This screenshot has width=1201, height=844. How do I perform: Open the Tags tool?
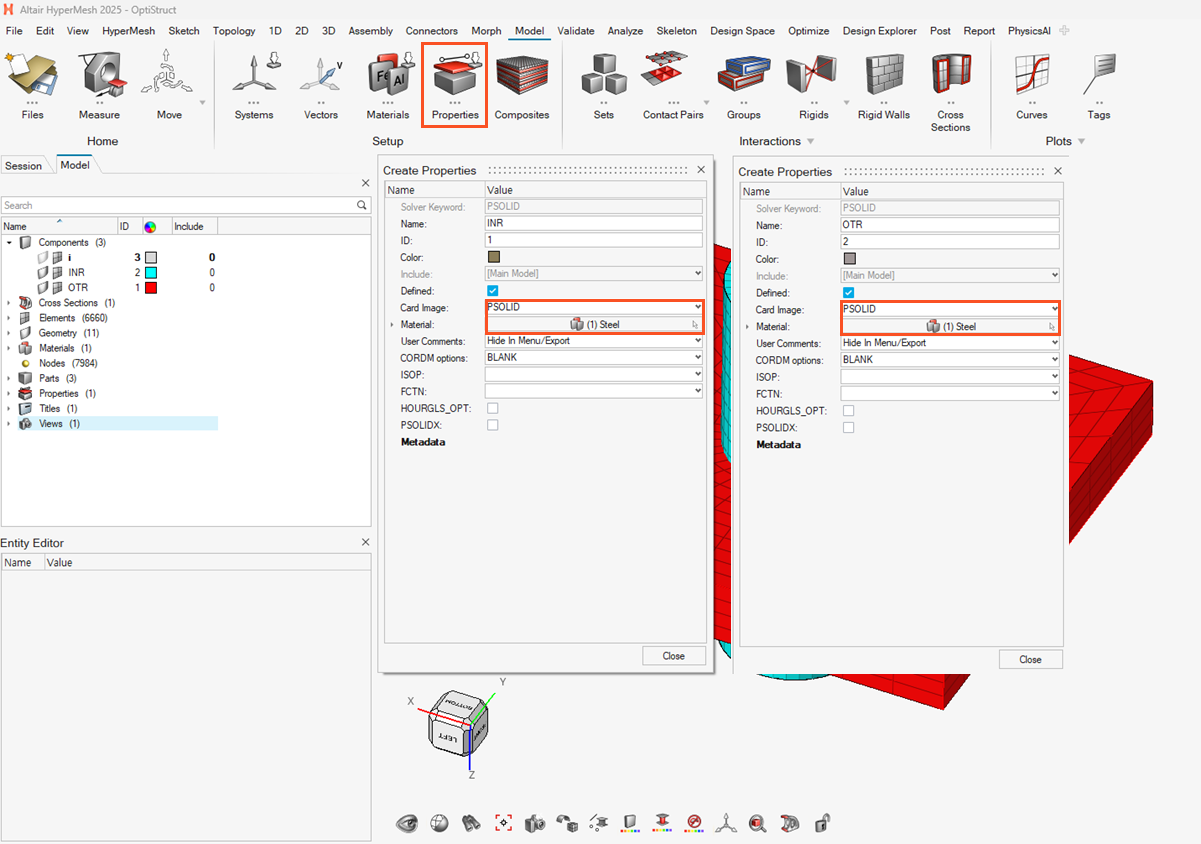pyautogui.click(x=1099, y=87)
